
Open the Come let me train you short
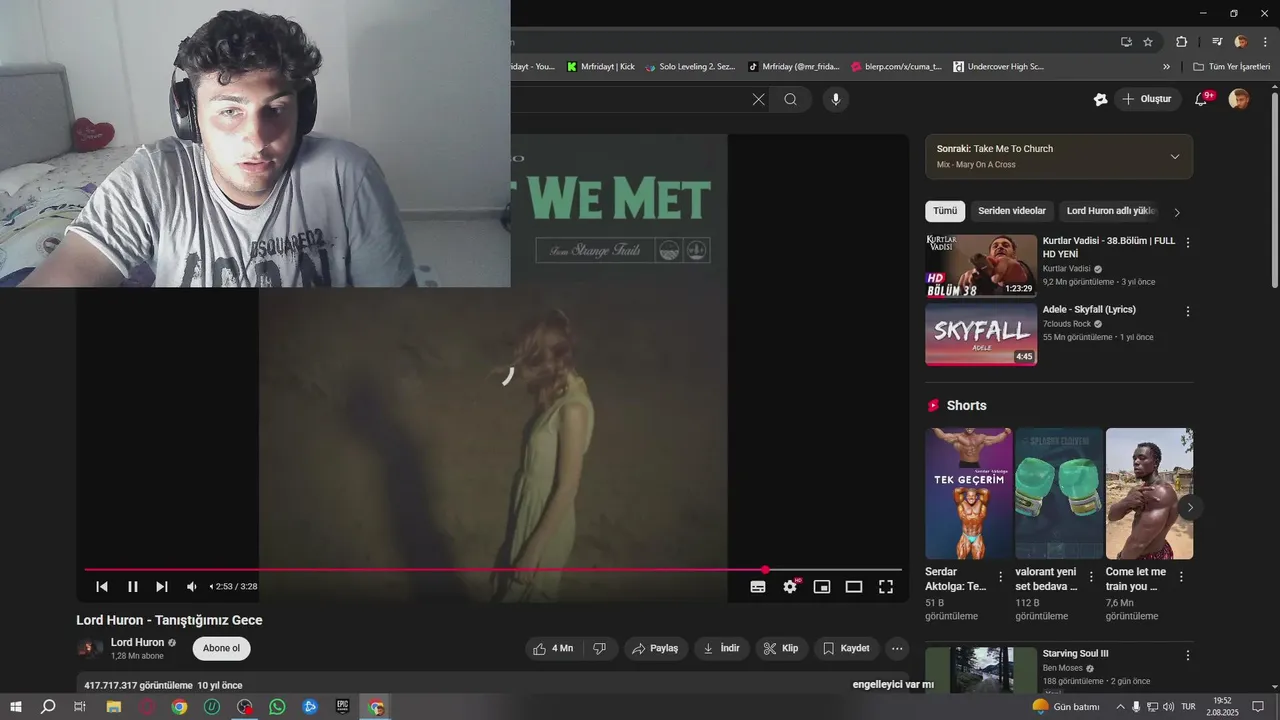click(1150, 494)
